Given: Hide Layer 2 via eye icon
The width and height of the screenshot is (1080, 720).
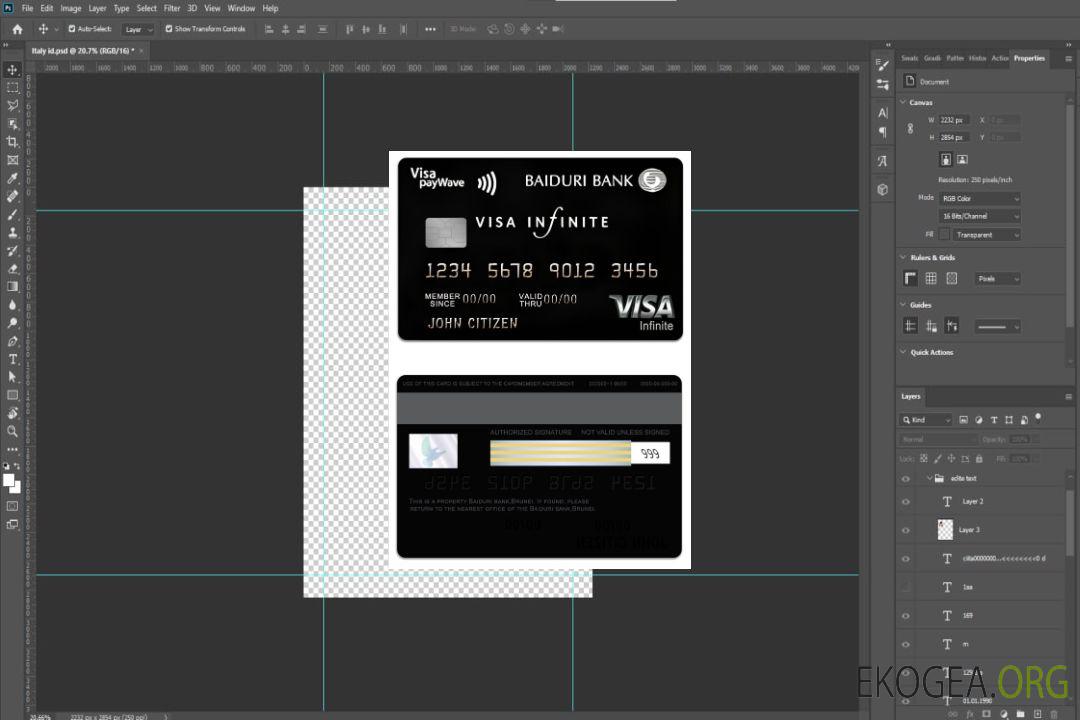Looking at the screenshot, I should click(x=906, y=502).
